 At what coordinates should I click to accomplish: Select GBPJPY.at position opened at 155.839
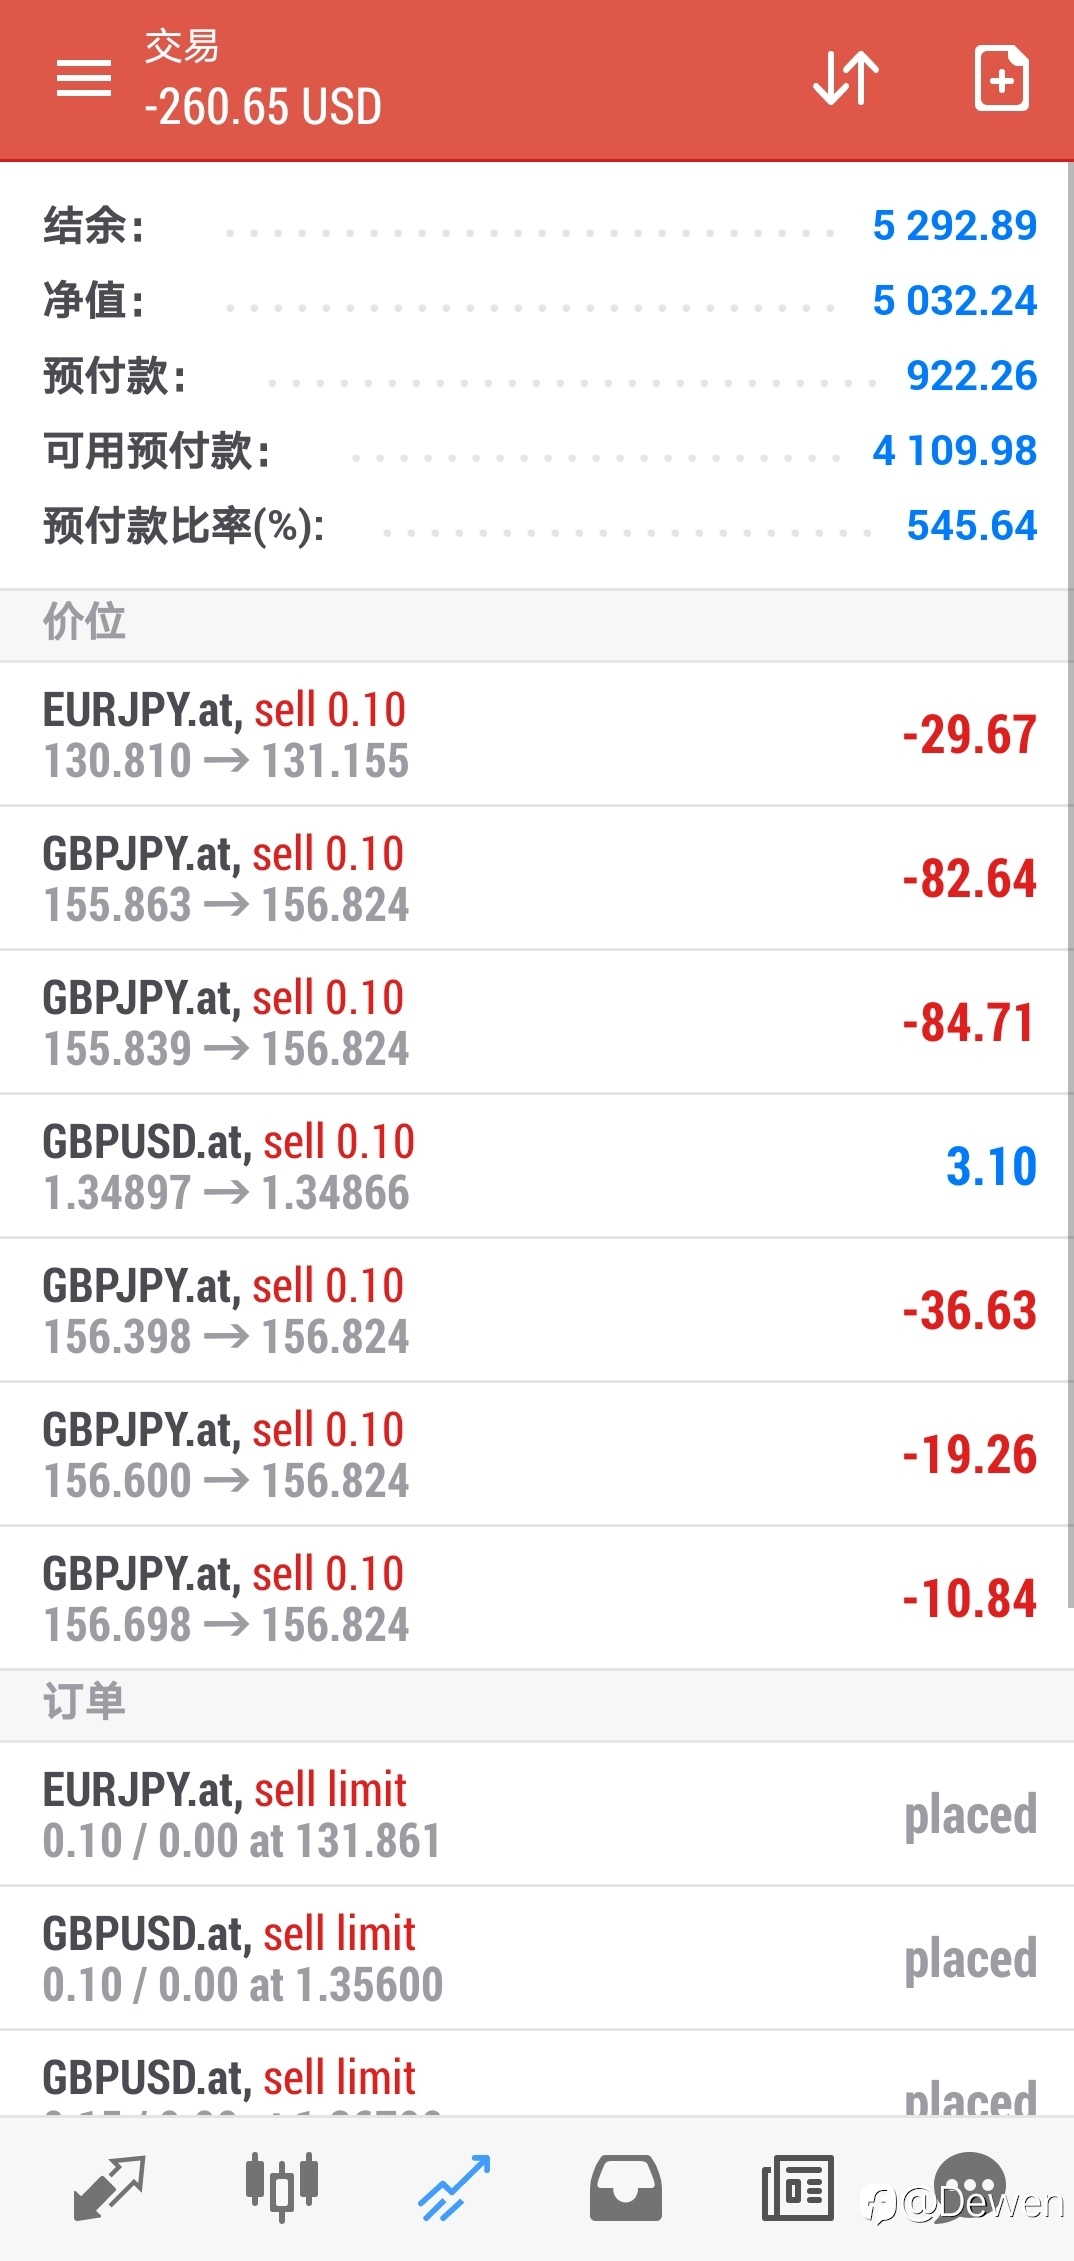pos(537,1022)
